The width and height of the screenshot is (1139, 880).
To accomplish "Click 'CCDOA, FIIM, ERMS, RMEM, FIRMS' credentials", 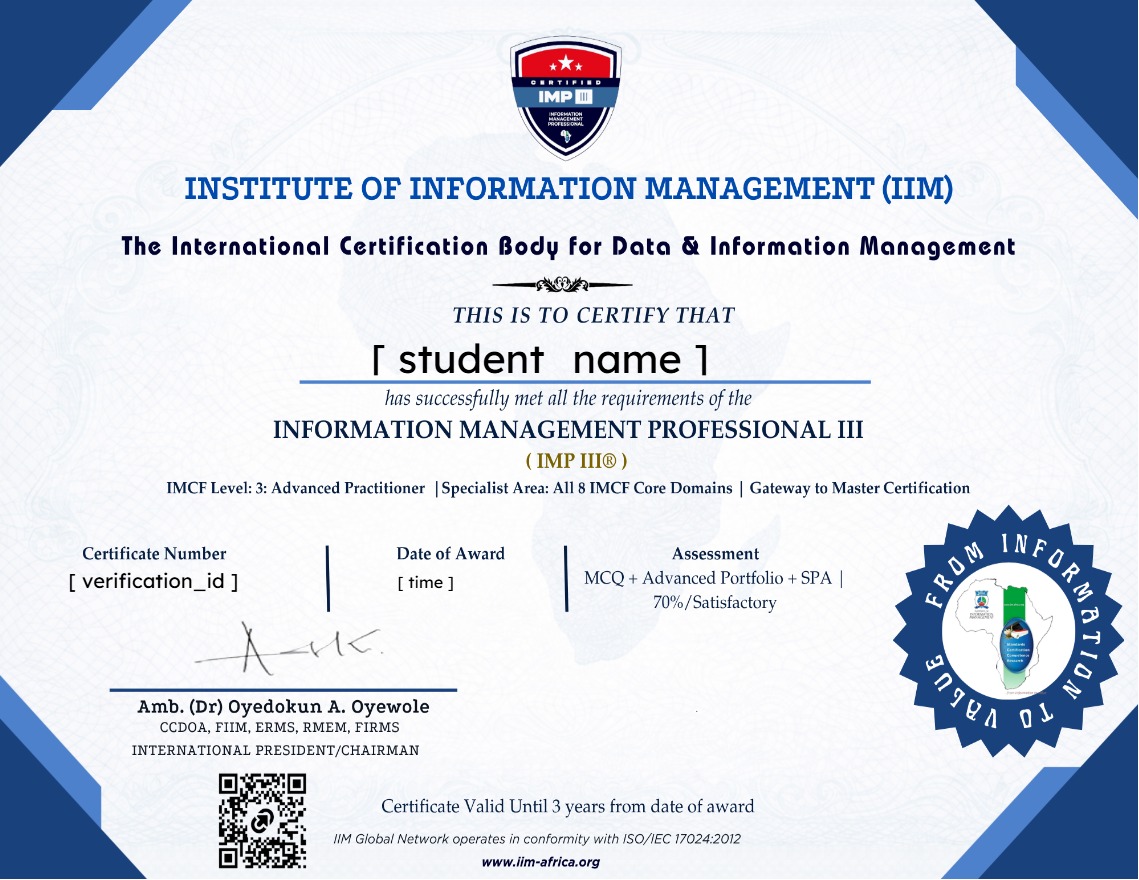I will (280, 727).
